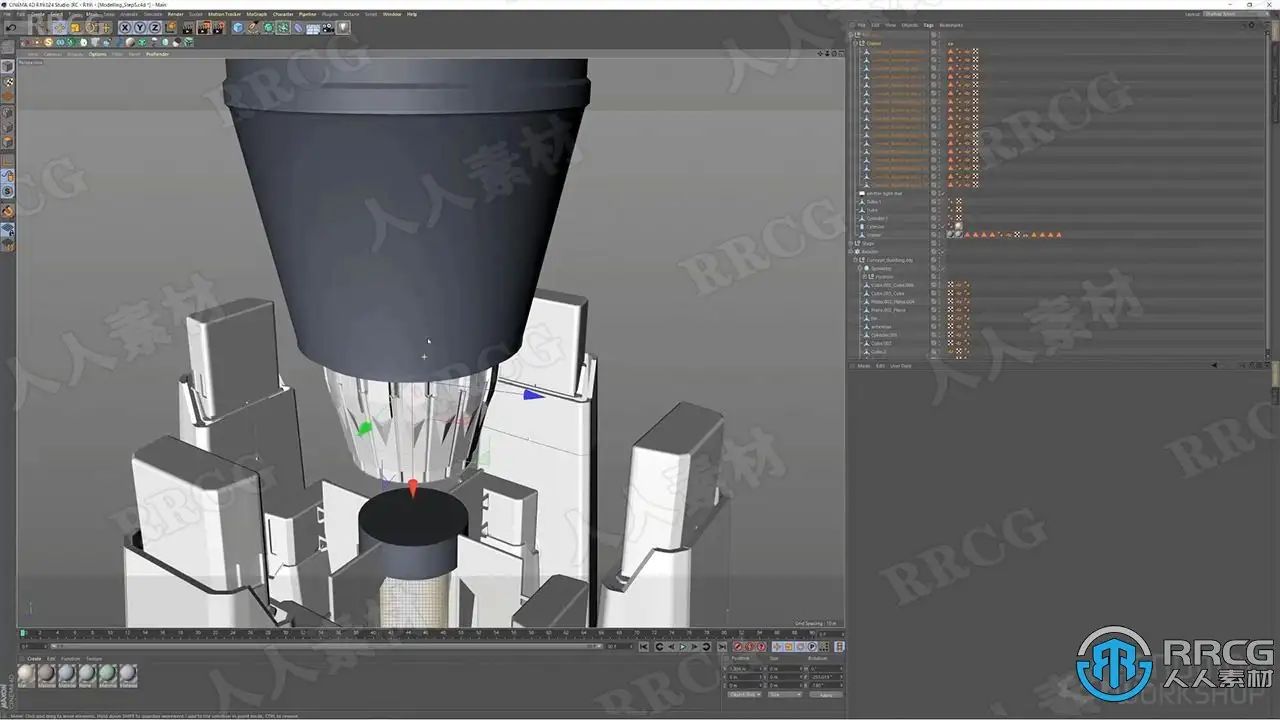Screen dimensions: 1280x720
Task: Select the first material sphere thumbnail
Action: click(x=27, y=675)
